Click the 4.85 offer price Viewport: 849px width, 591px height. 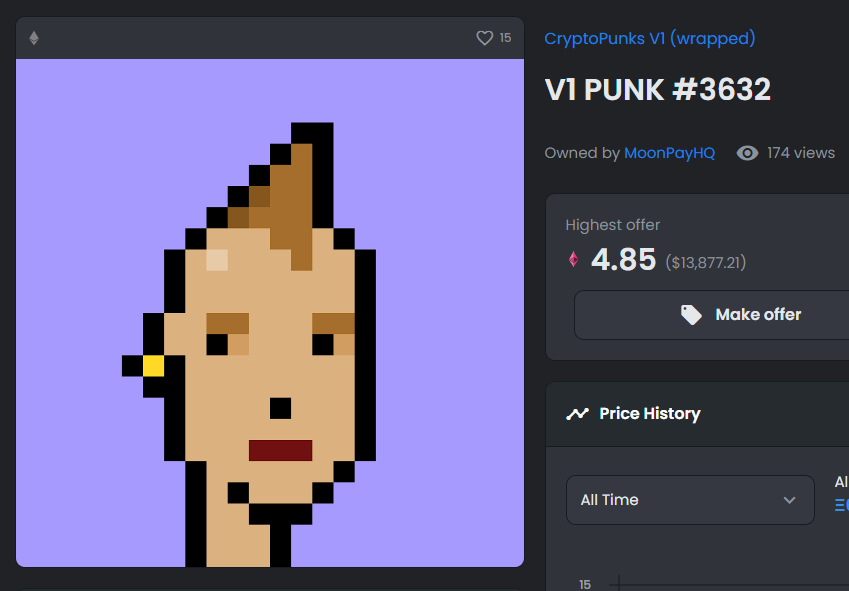623,259
